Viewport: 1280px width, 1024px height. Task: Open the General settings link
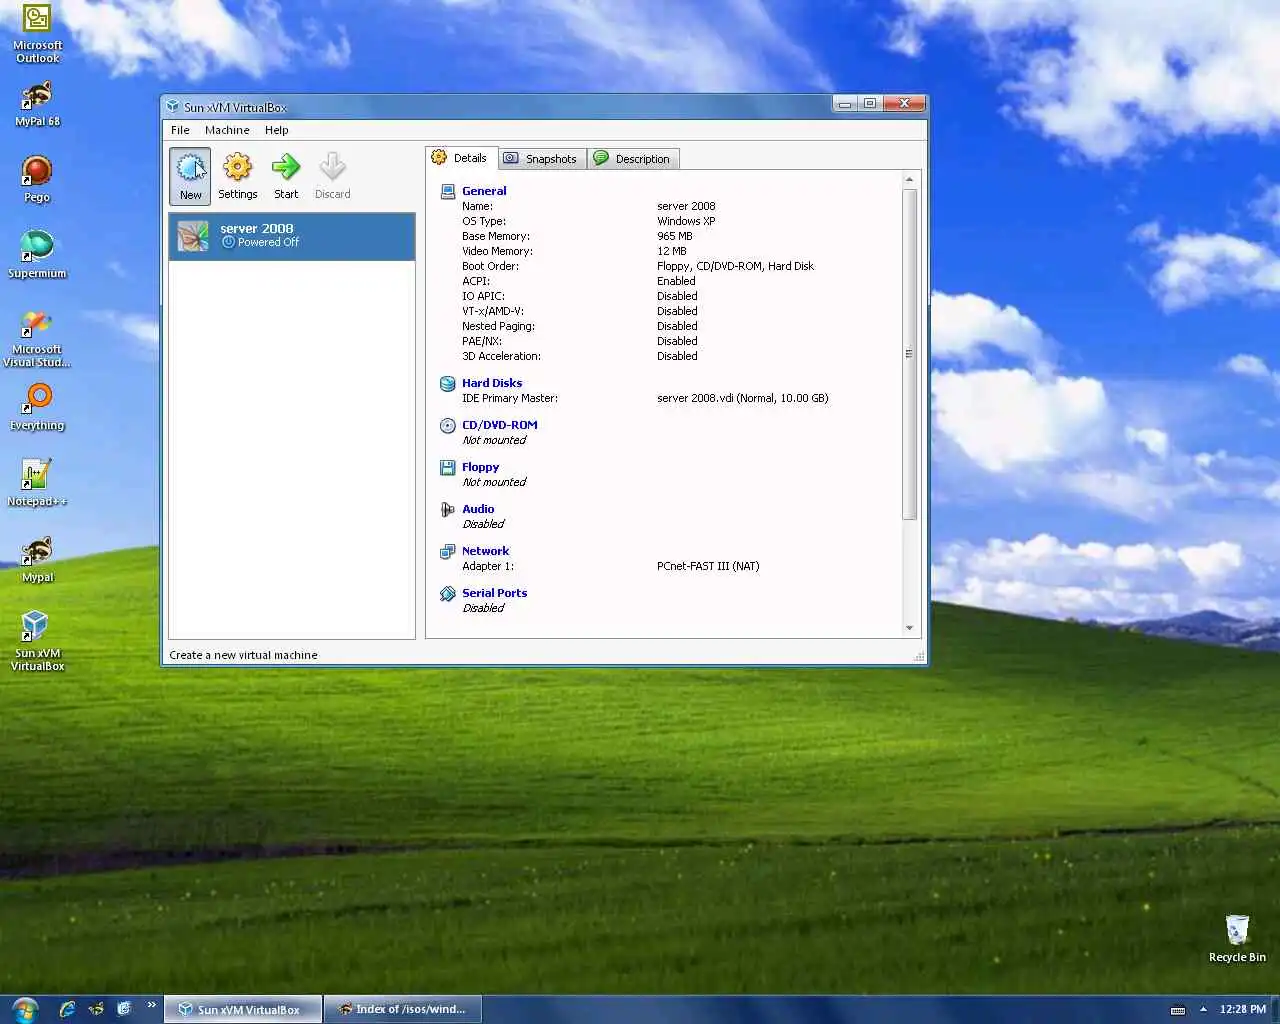[x=484, y=191]
